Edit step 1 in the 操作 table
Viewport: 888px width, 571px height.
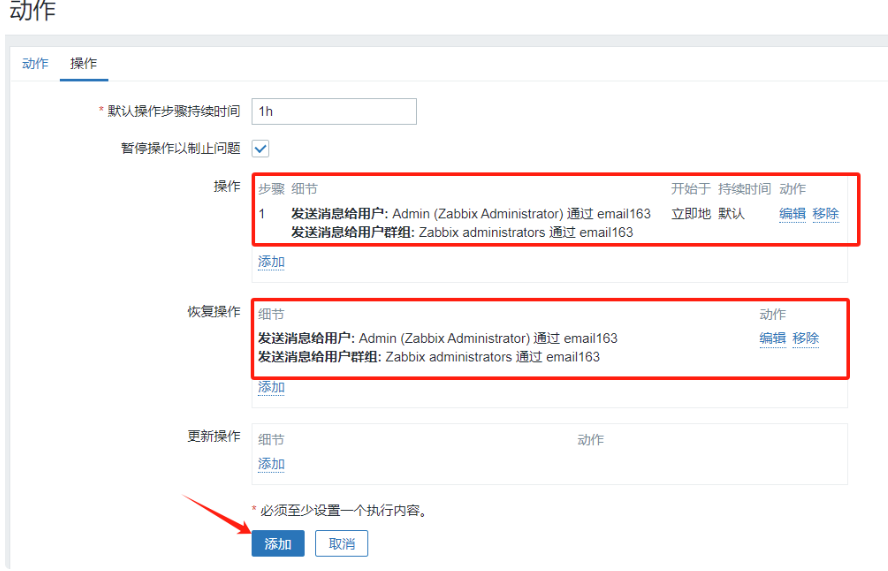[x=792, y=214]
